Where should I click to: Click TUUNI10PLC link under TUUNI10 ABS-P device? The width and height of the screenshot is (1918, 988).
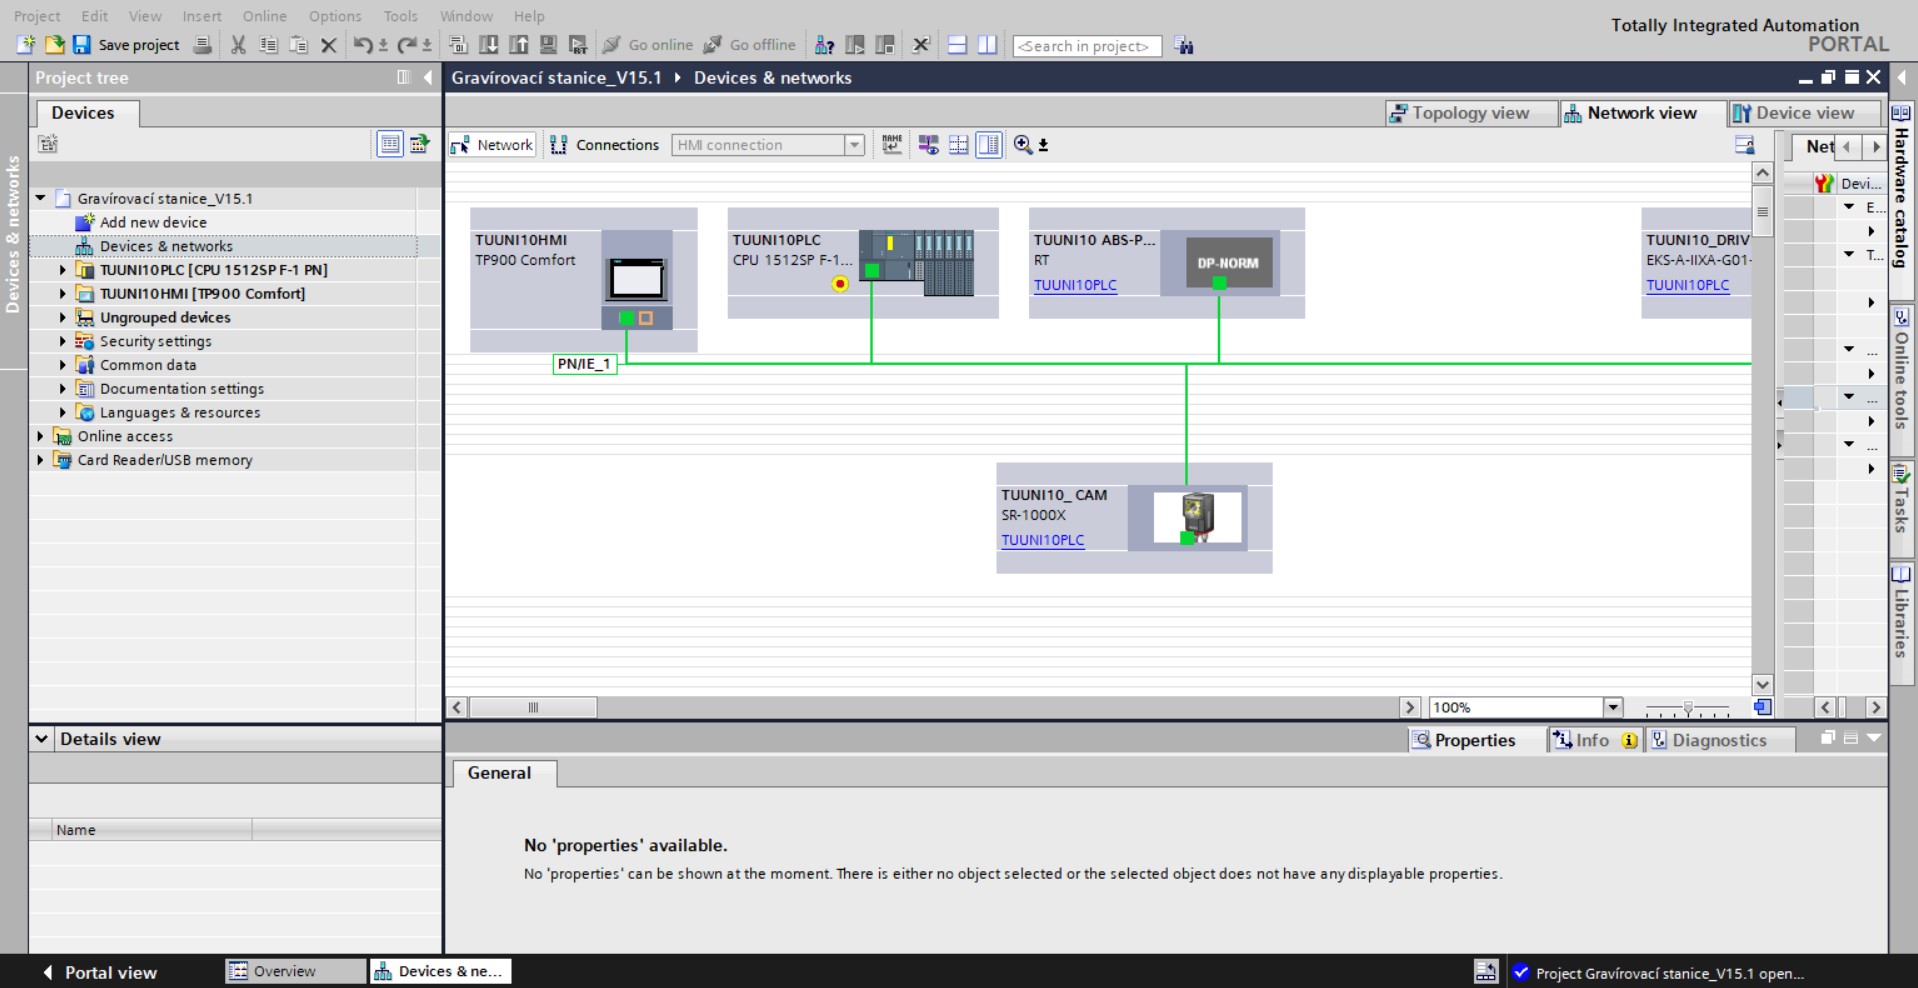pyautogui.click(x=1075, y=285)
